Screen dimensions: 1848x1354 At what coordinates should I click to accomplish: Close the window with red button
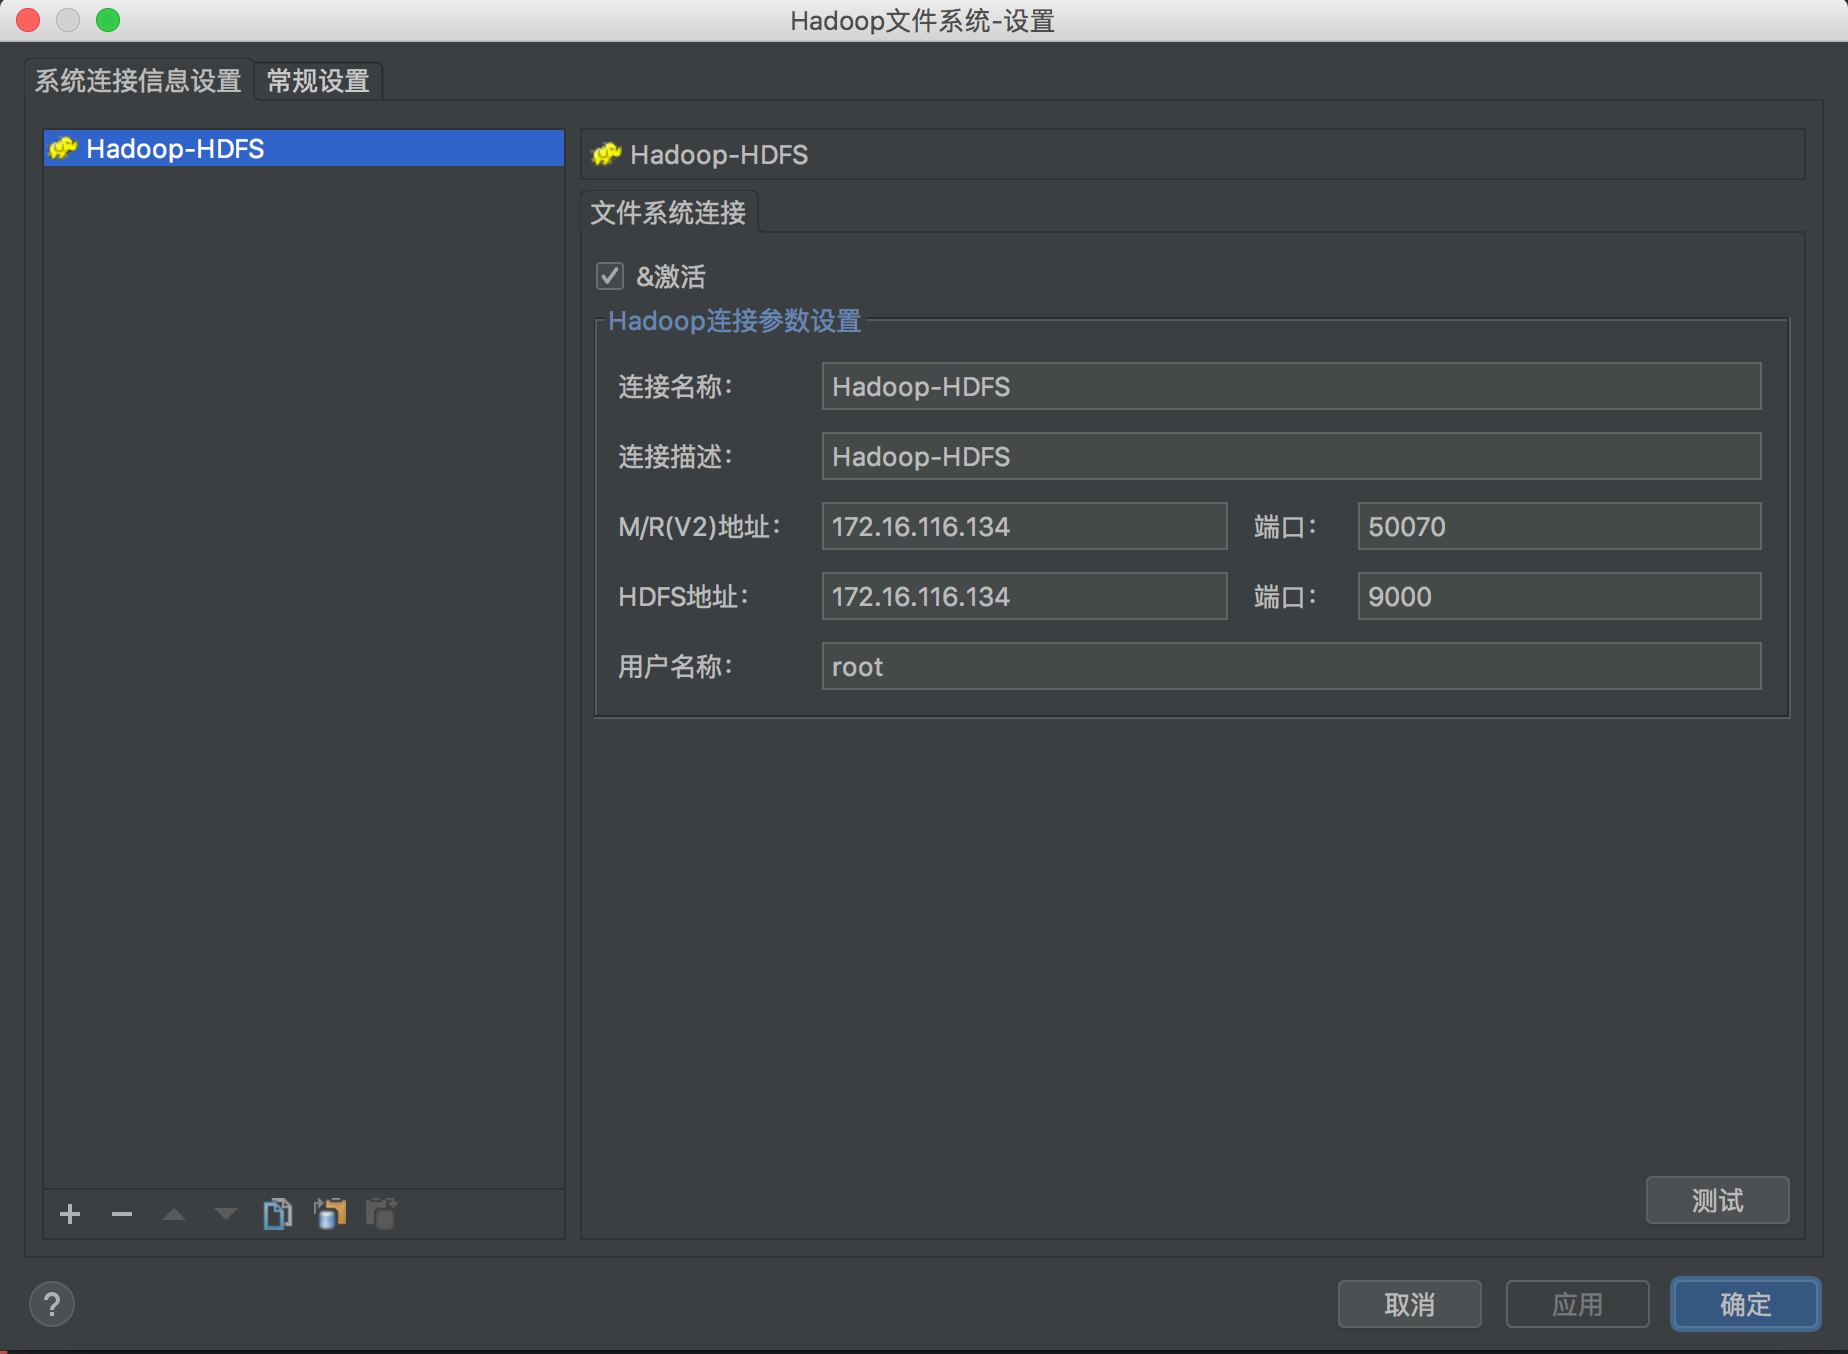pyautogui.click(x=29, y=20)
